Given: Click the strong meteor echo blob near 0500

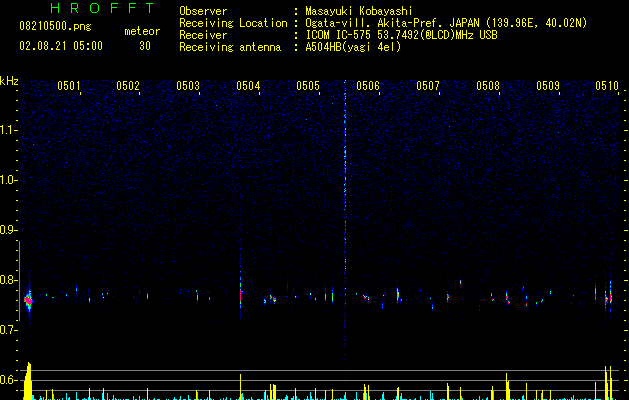Looking at the screenshot, I should tap(29, 301).
